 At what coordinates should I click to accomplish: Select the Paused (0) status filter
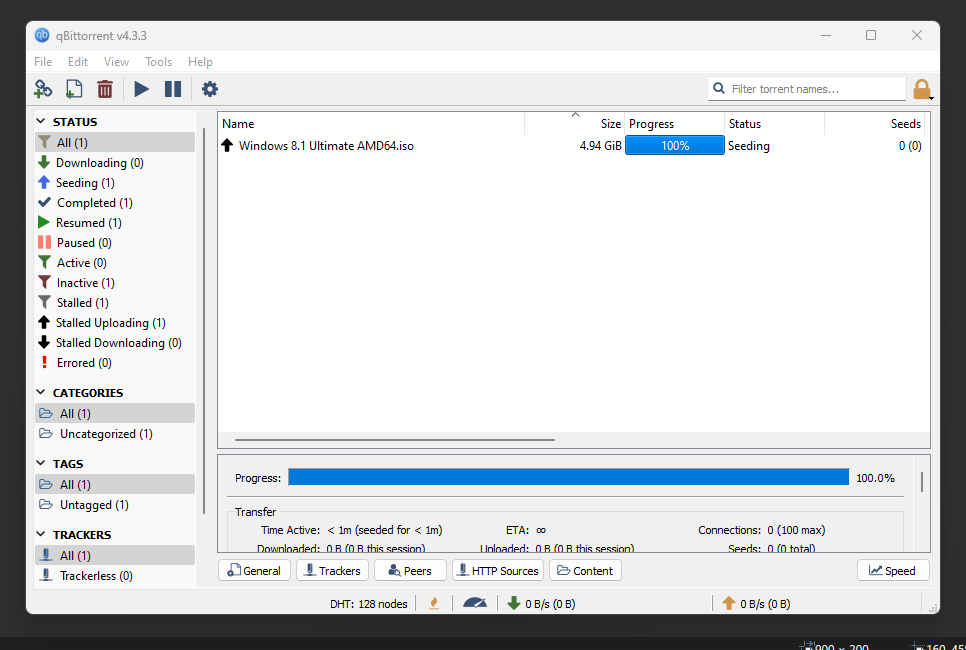tap(115, 243)
